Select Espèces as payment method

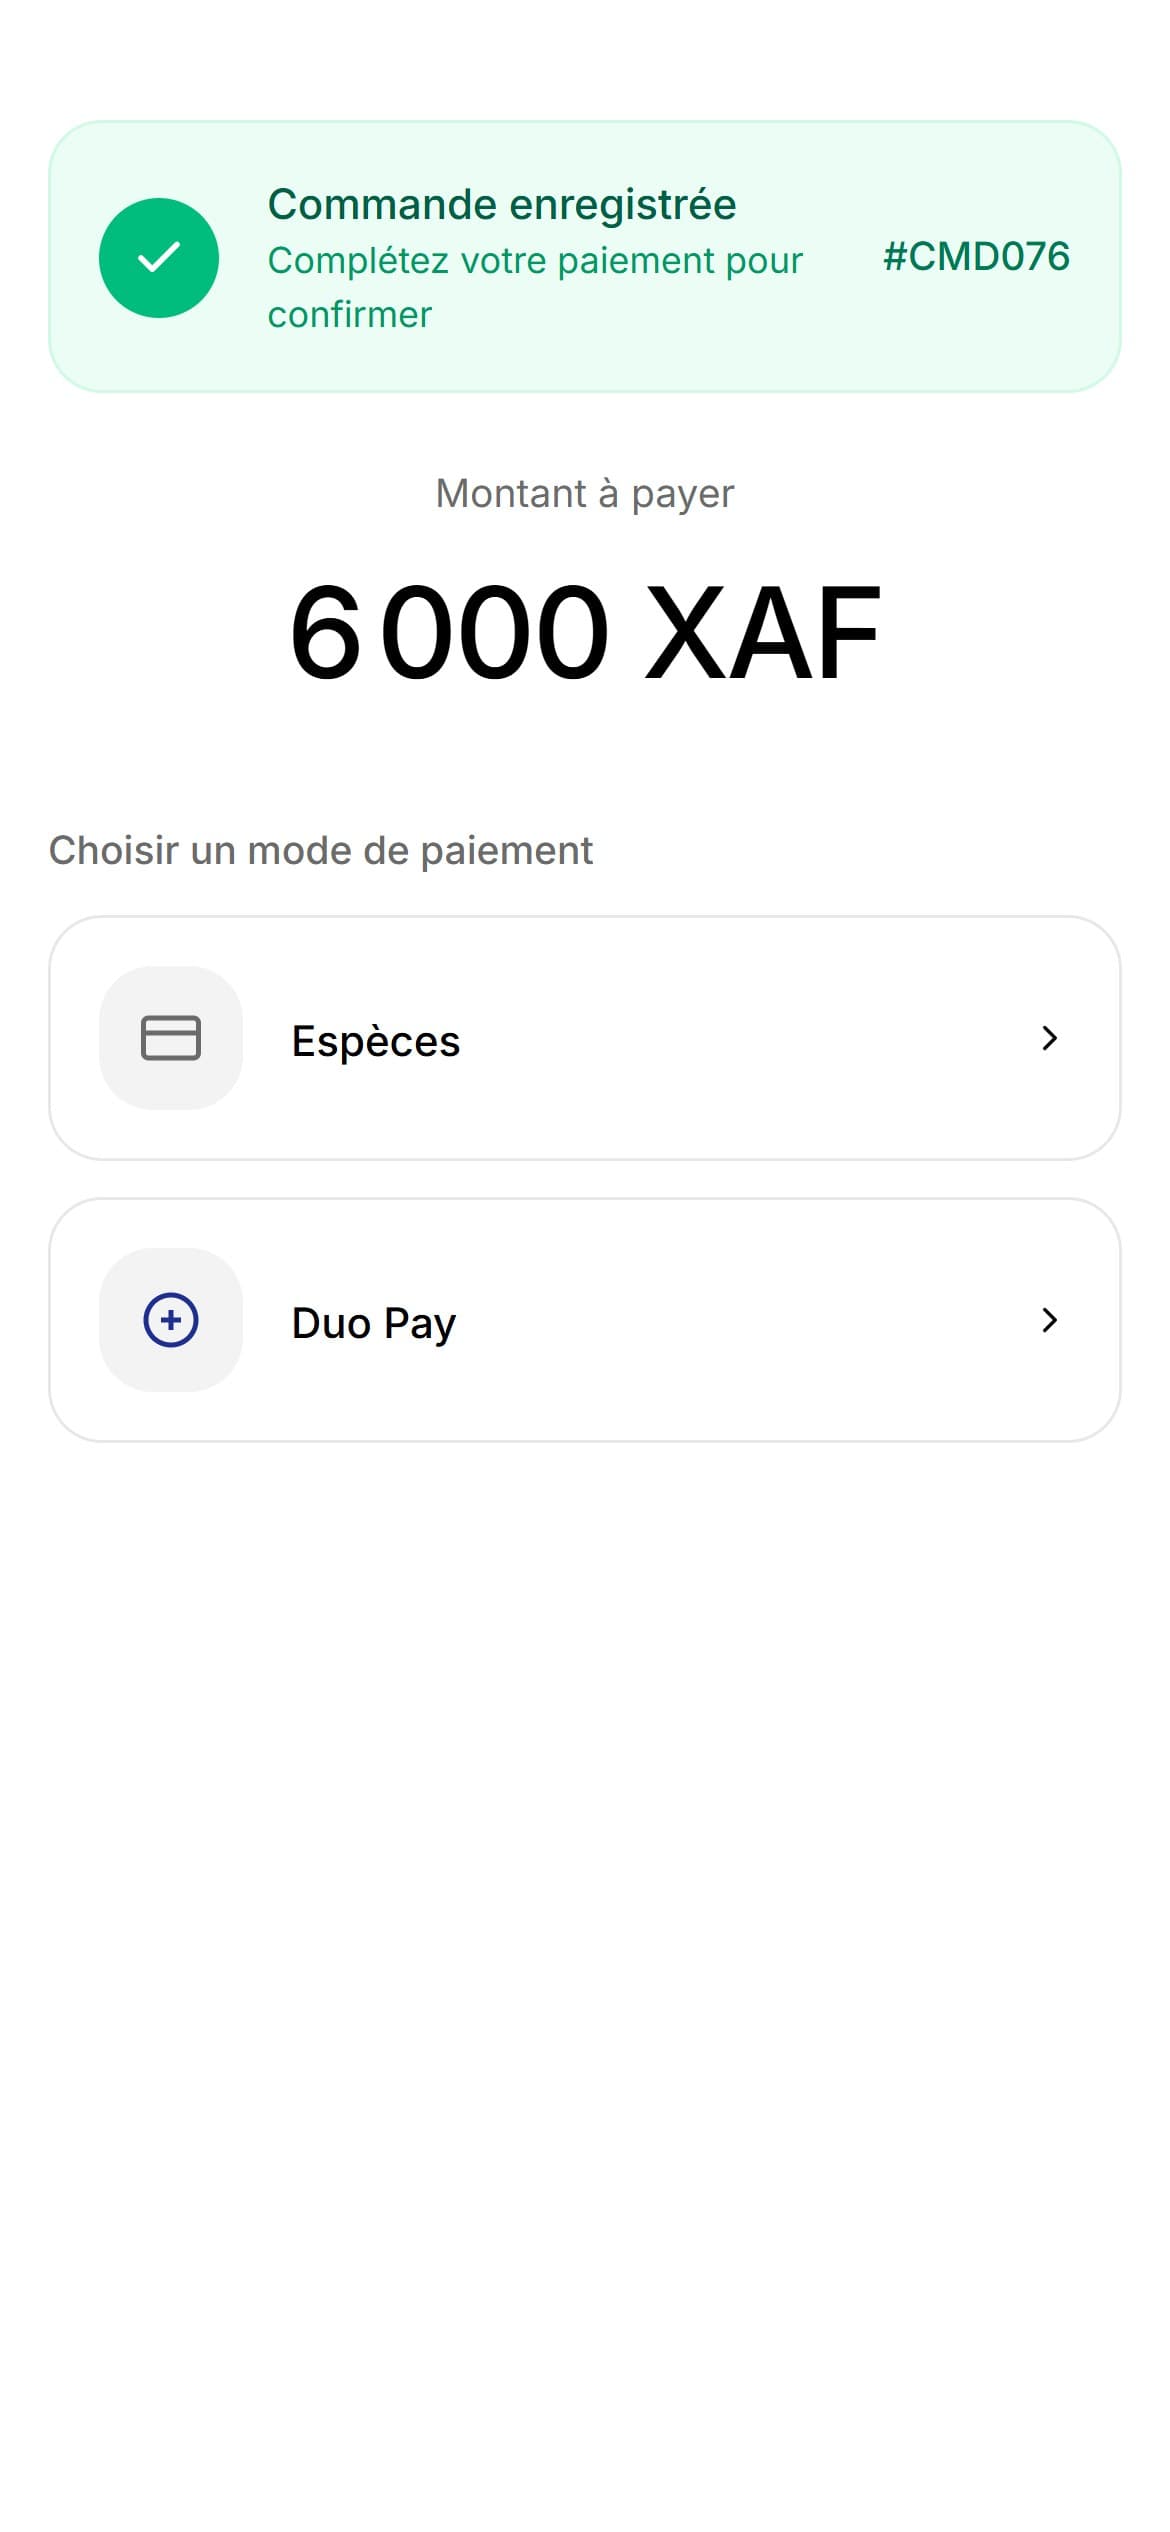(x=585, y=1038)
